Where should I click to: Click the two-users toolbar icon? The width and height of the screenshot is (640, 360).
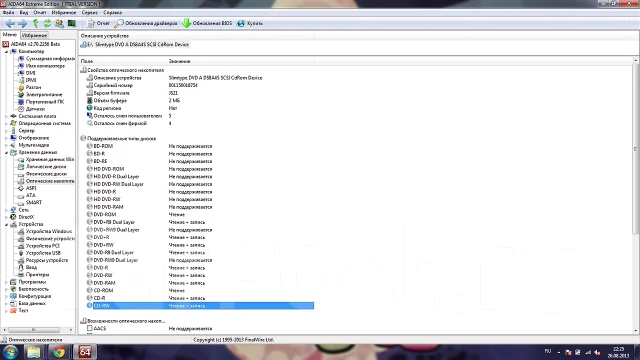59,23
